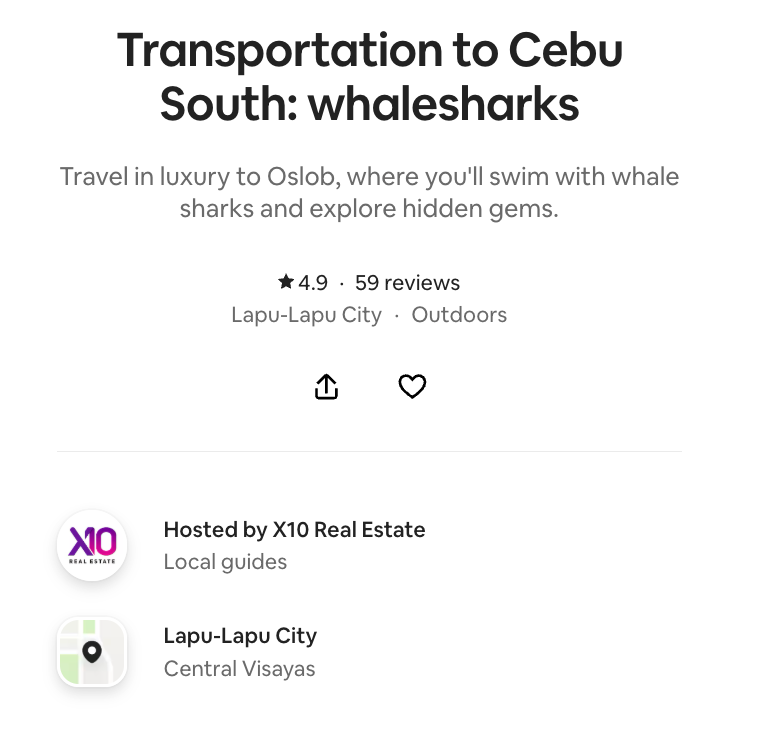Viewport: 768px width, 750px height.
Task: Click gray Lapu-Lapu City text beside Outdoors
Action: (306, 315)
